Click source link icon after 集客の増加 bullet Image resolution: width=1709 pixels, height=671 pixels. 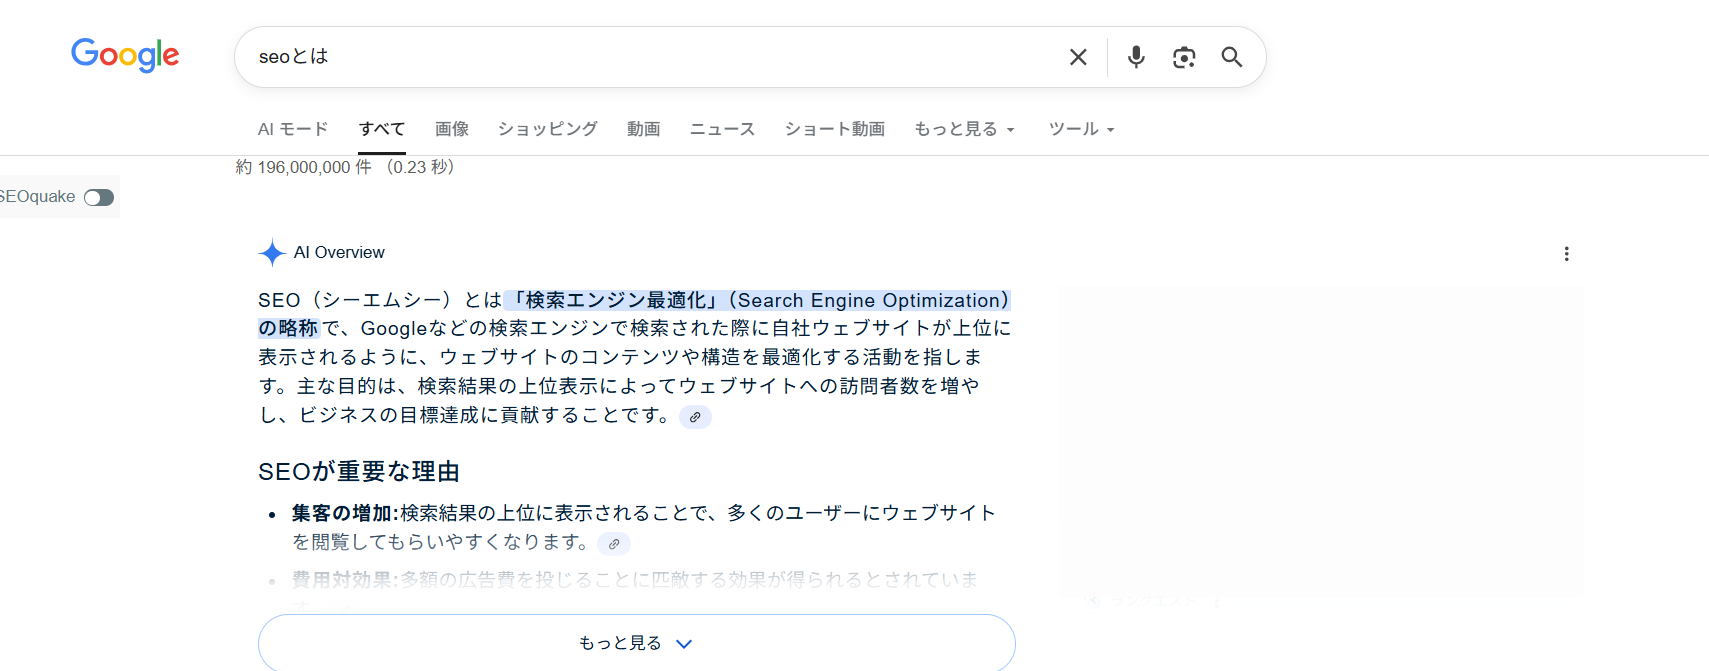614,544
